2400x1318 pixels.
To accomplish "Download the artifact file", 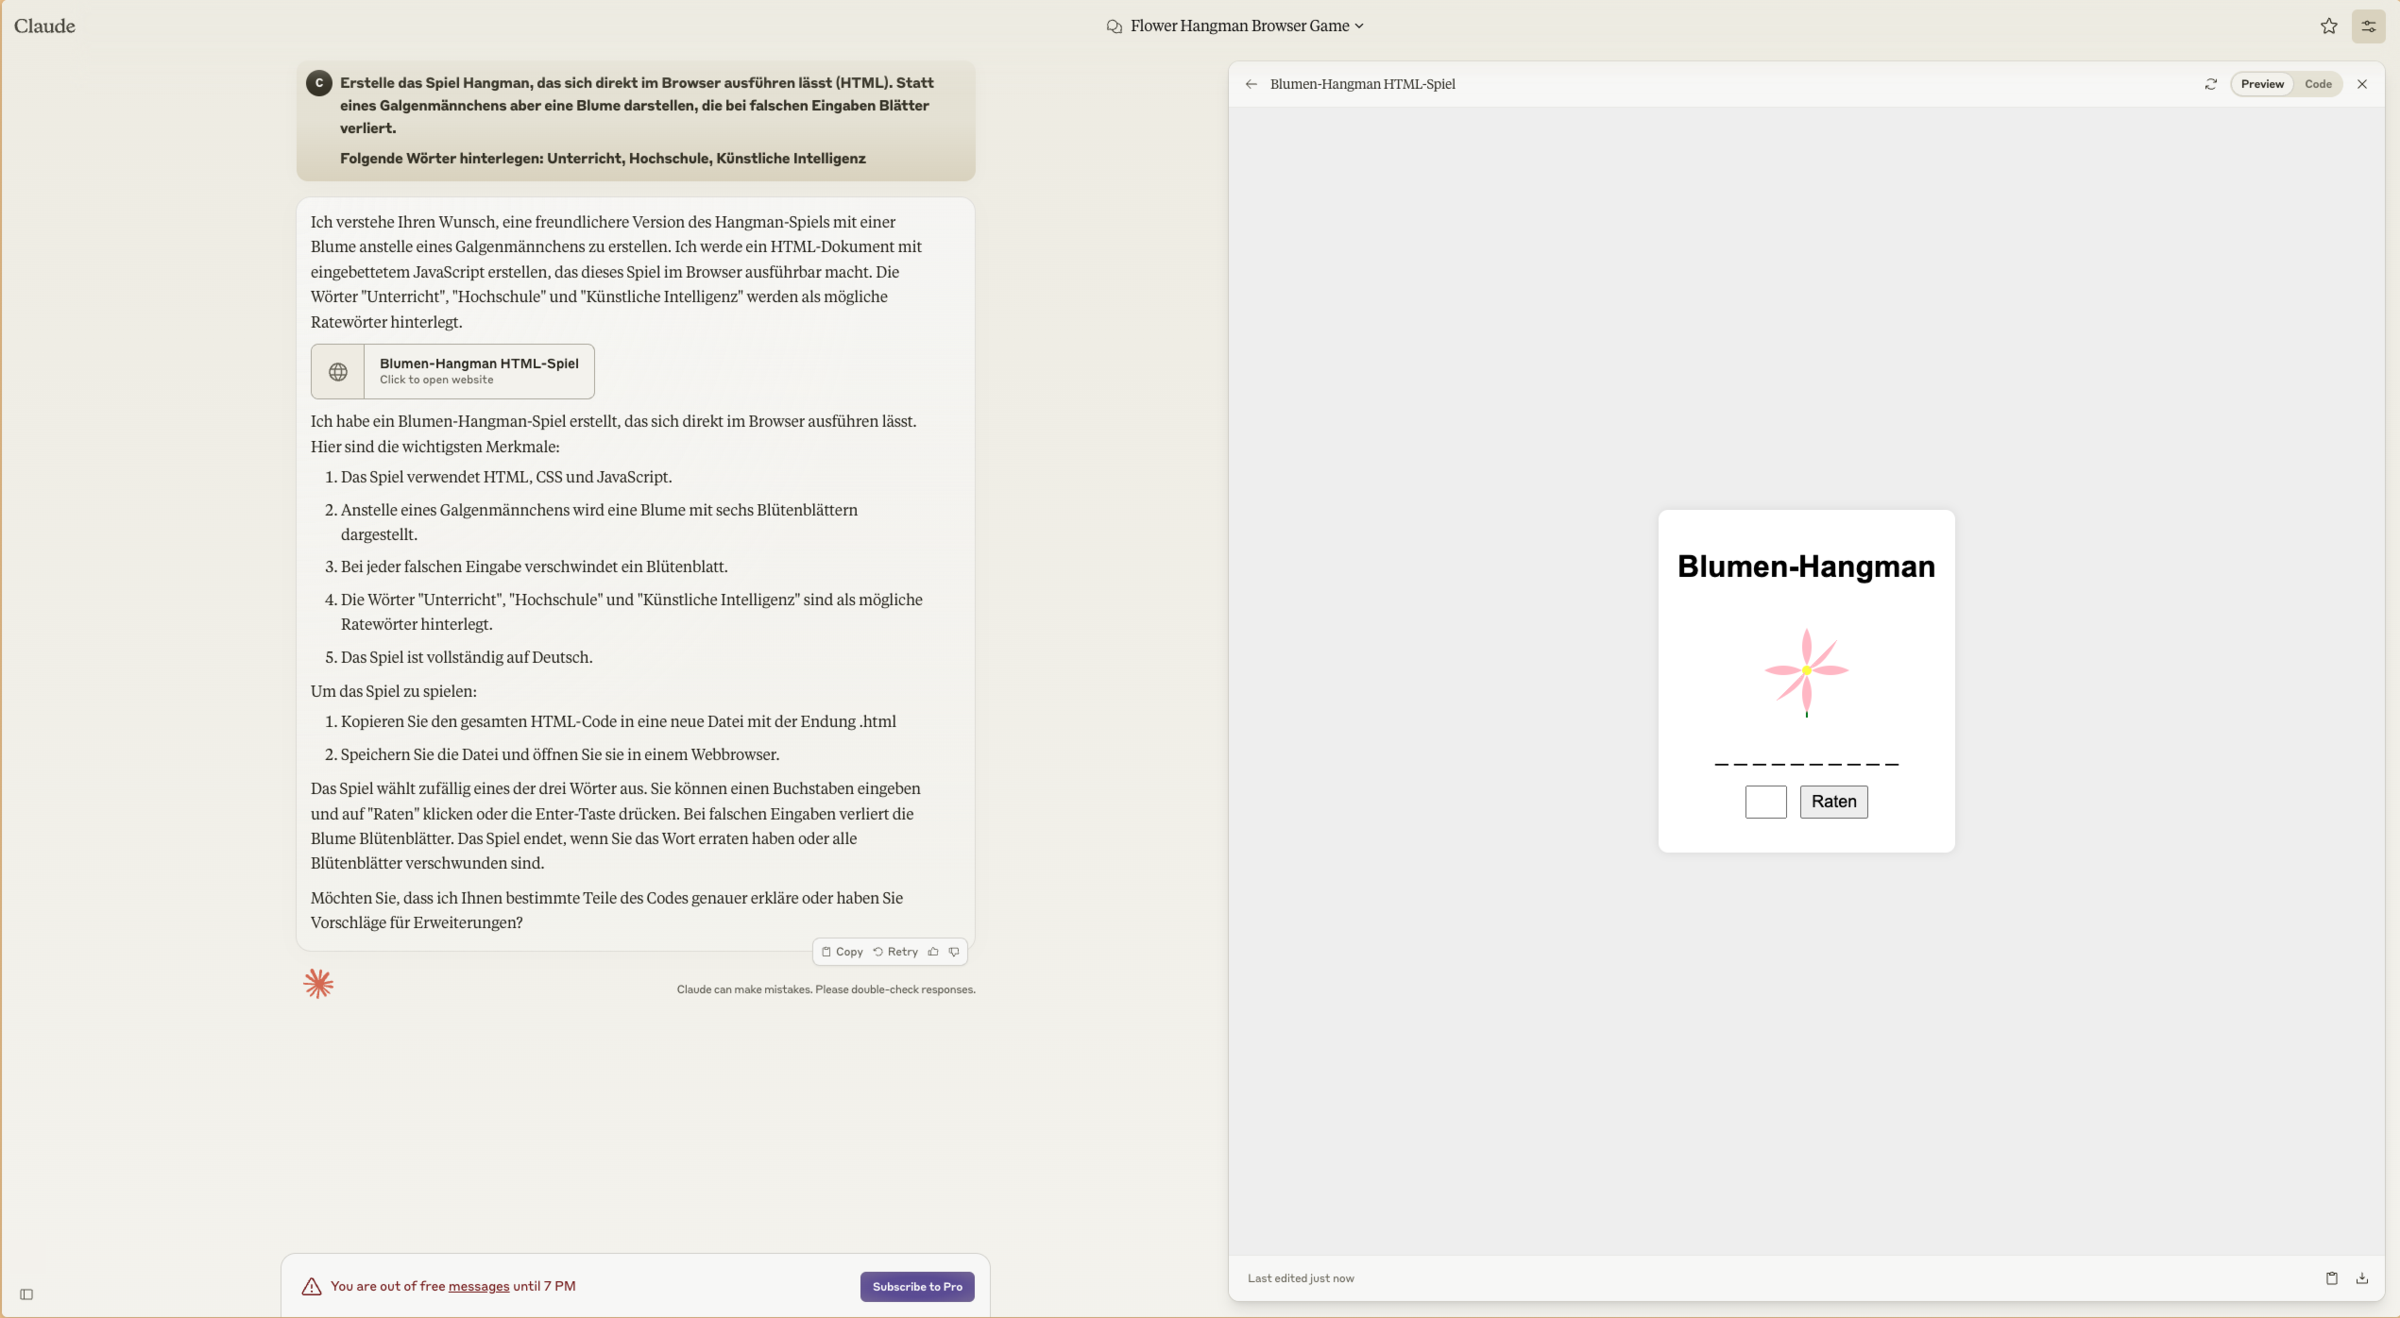I will (x=2362, y=1278).
